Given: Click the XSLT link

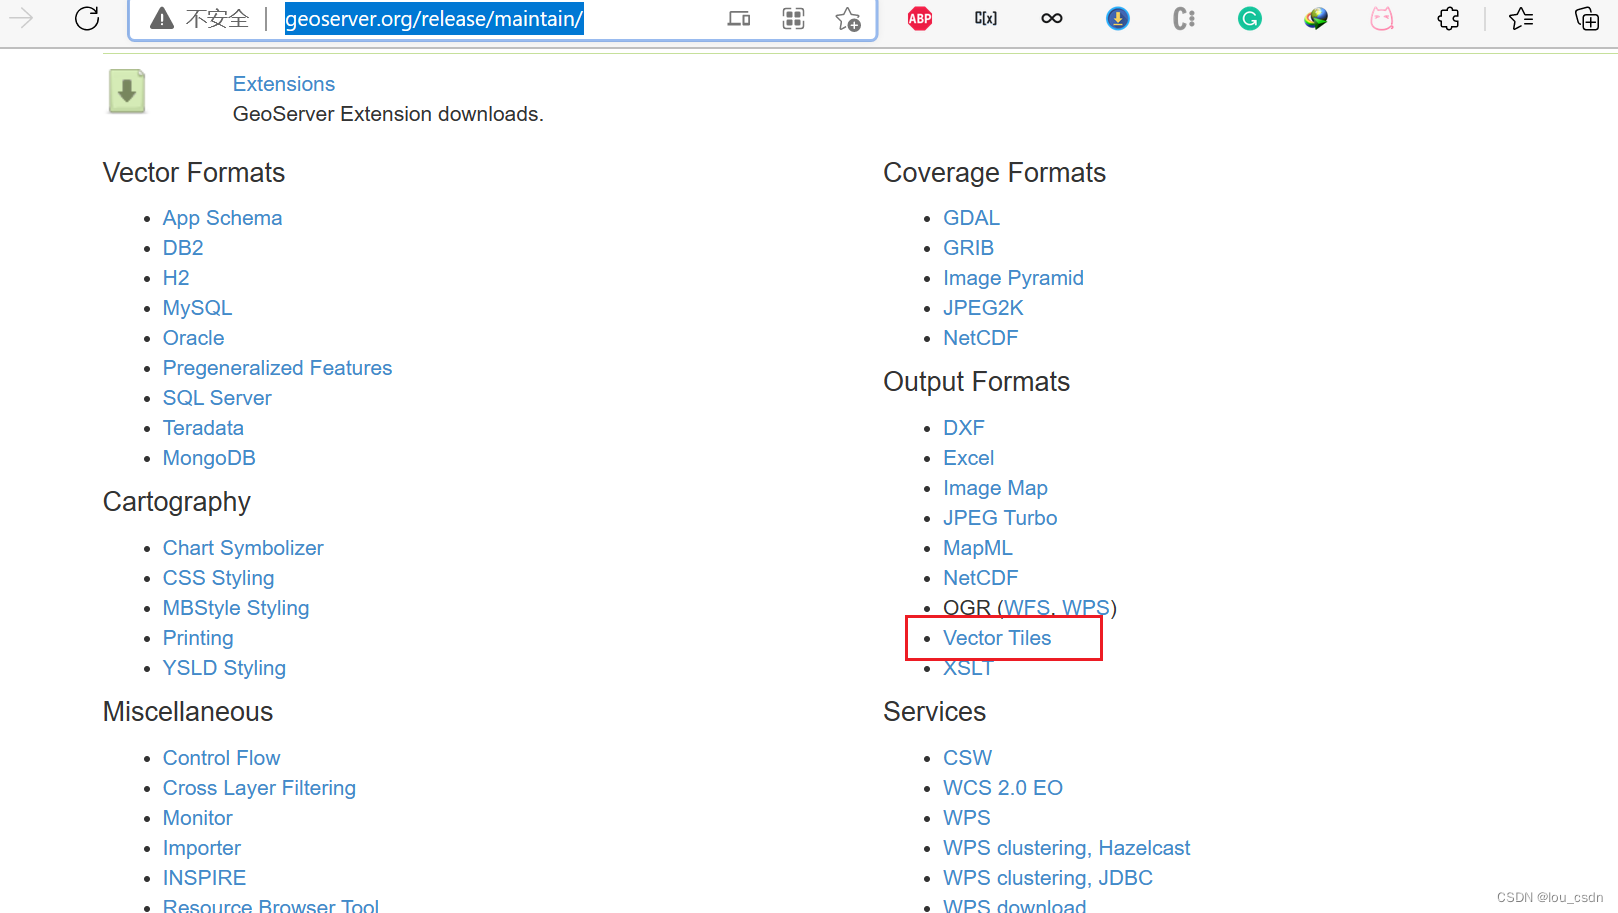Looking at the screenshot, I should pos(967,668).
